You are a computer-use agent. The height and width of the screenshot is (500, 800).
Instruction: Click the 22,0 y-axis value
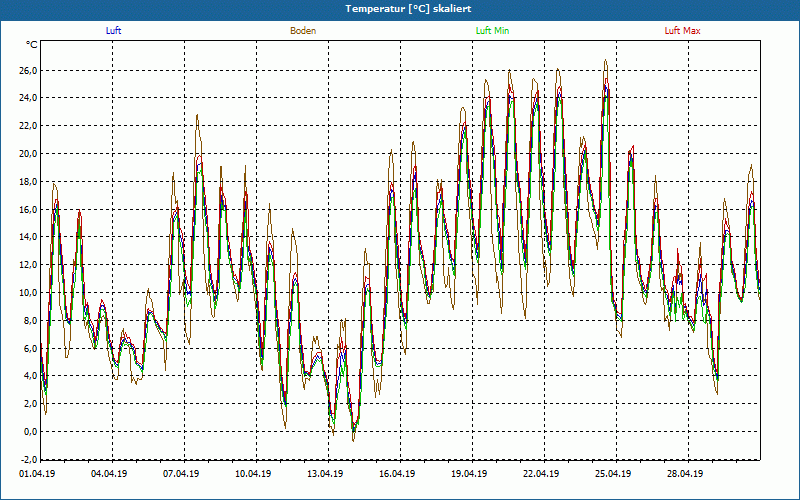[x=28, y=126]
